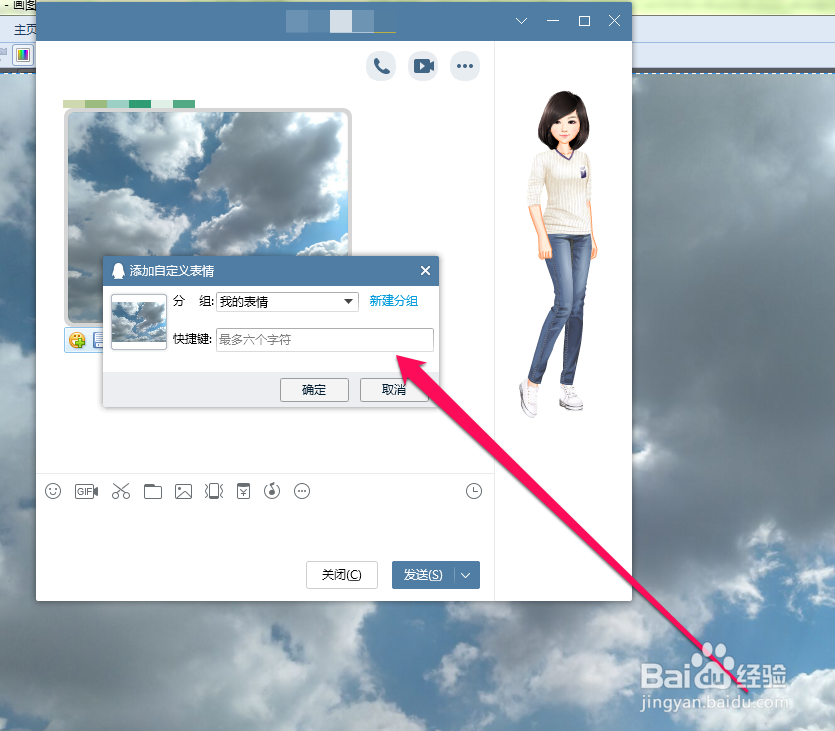Confirm with the 确定 button

click(314, 390)
